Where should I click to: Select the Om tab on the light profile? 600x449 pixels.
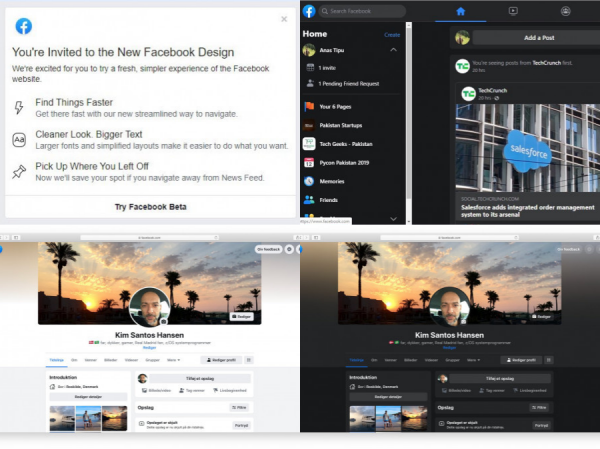click(x=74, y=360)
